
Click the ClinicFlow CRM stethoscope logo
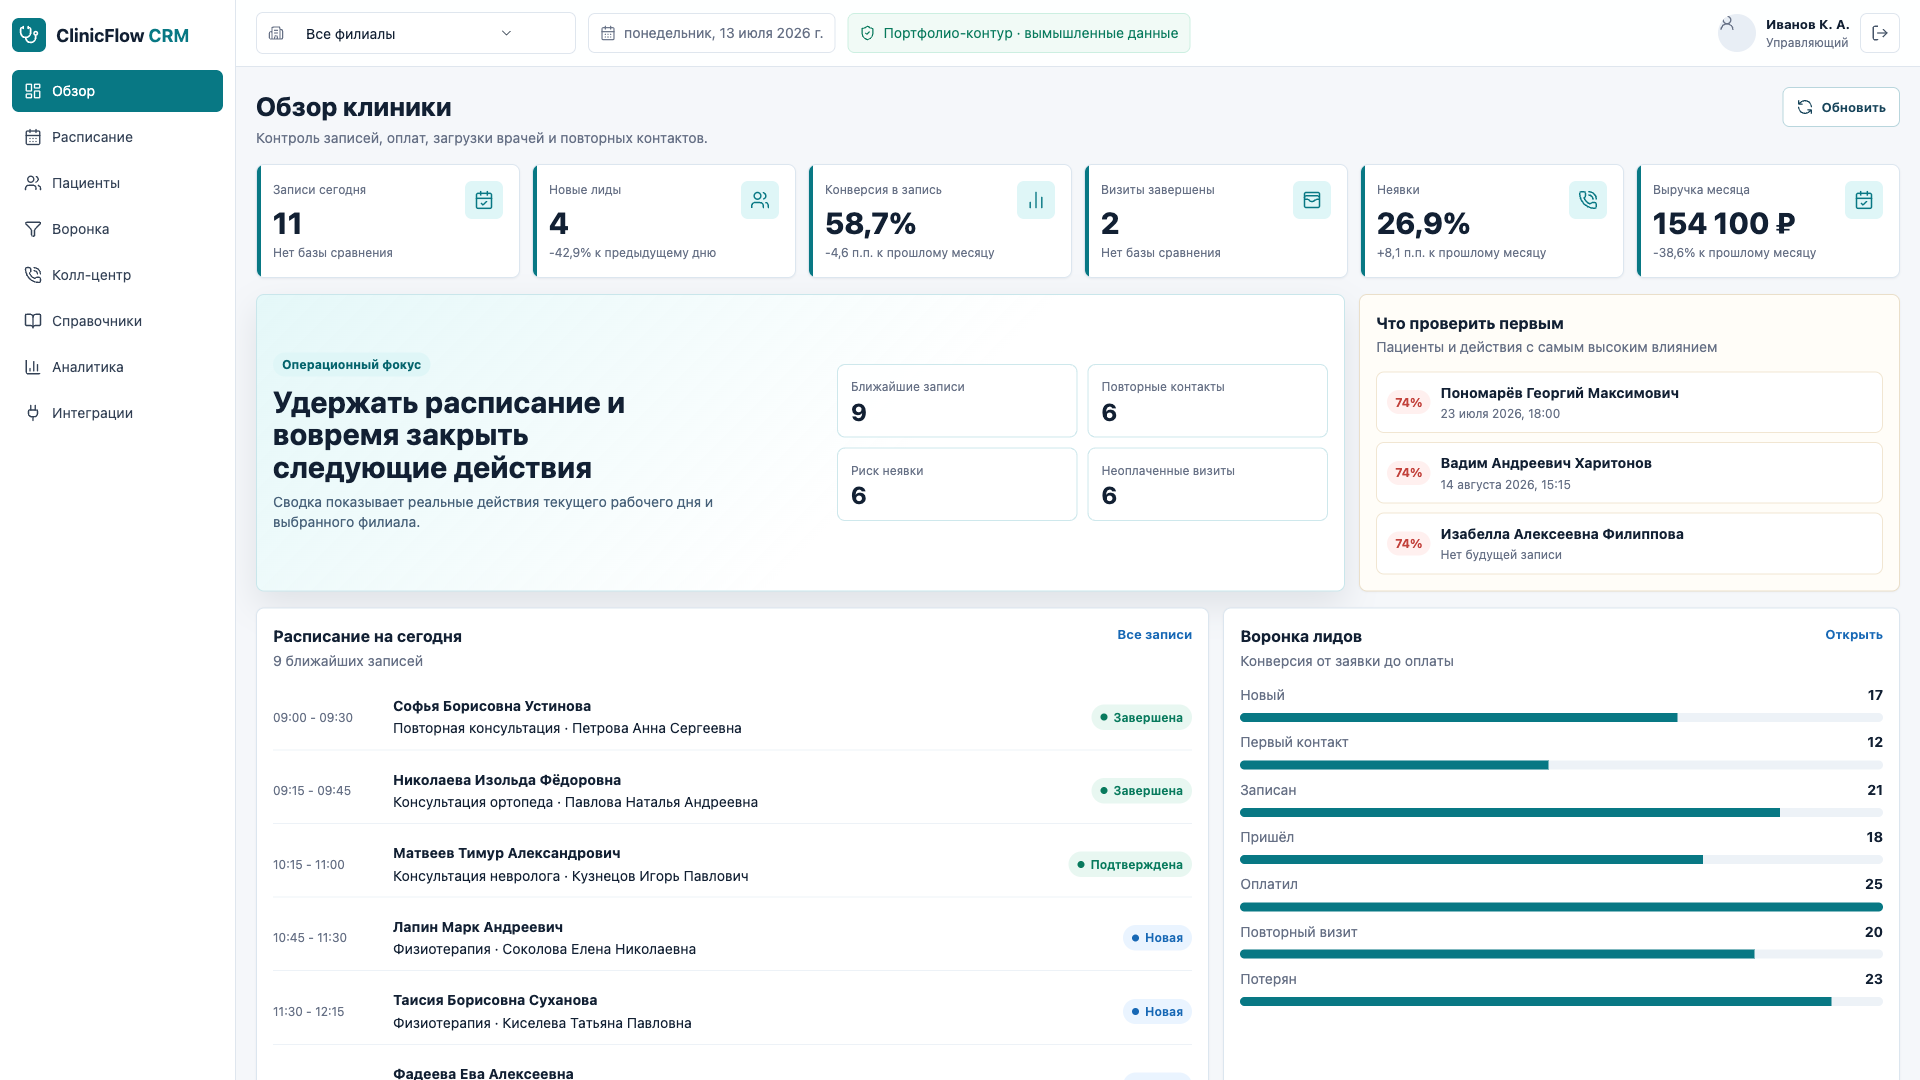29,35
